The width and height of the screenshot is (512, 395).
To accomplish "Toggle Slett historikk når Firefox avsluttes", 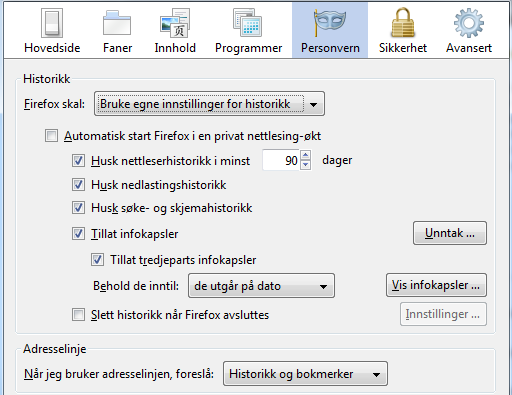I will [x=78, y=315].
